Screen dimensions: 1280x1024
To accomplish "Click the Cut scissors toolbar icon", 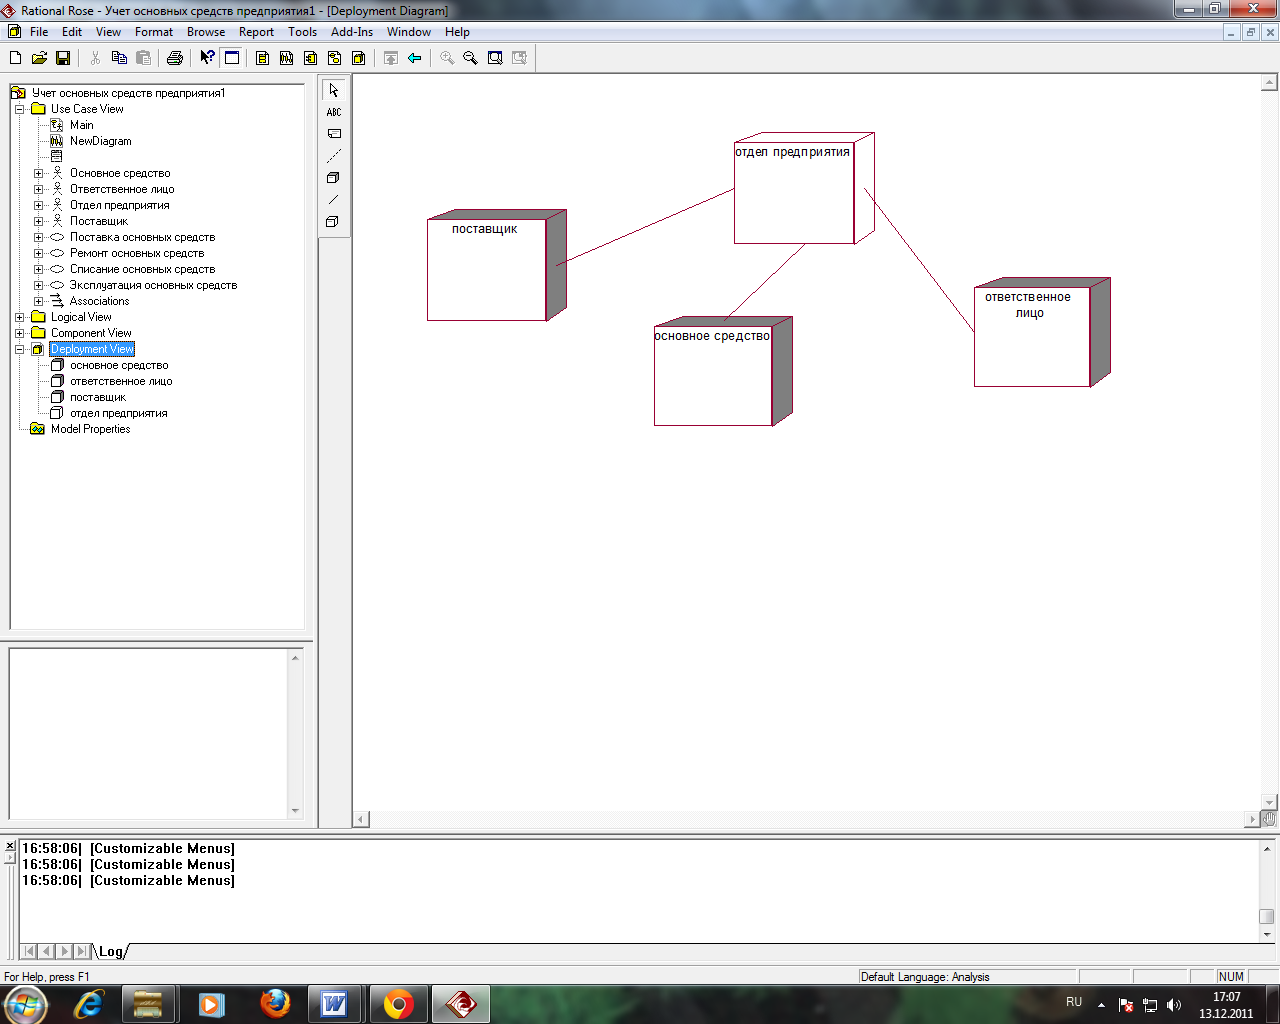I will click(95, 58).
